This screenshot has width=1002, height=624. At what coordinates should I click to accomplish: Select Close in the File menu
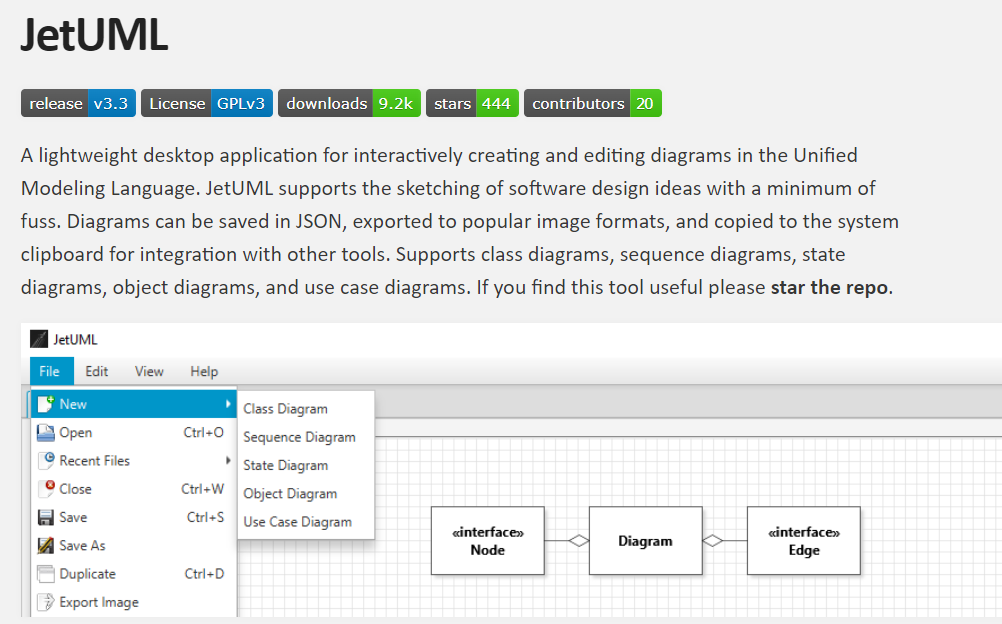[x=134, y=489]
